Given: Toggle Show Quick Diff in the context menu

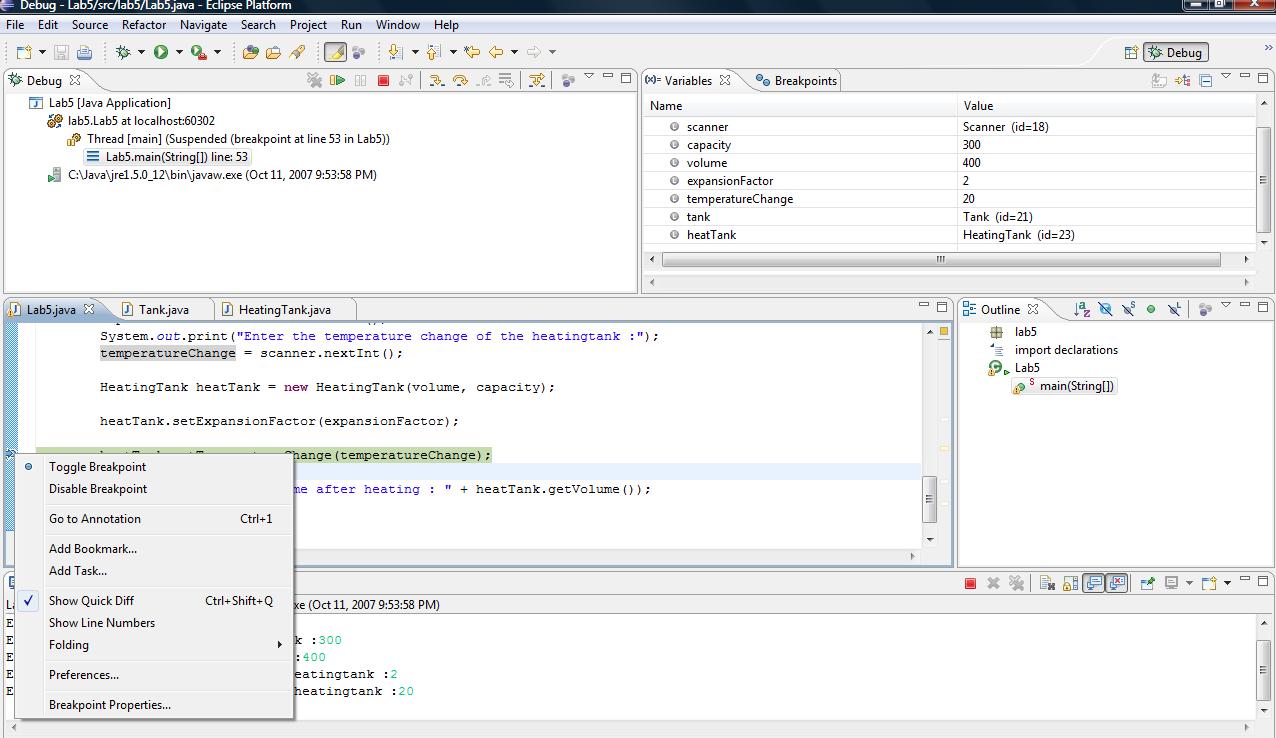Looking at the screenshot, I should [91, 601].
